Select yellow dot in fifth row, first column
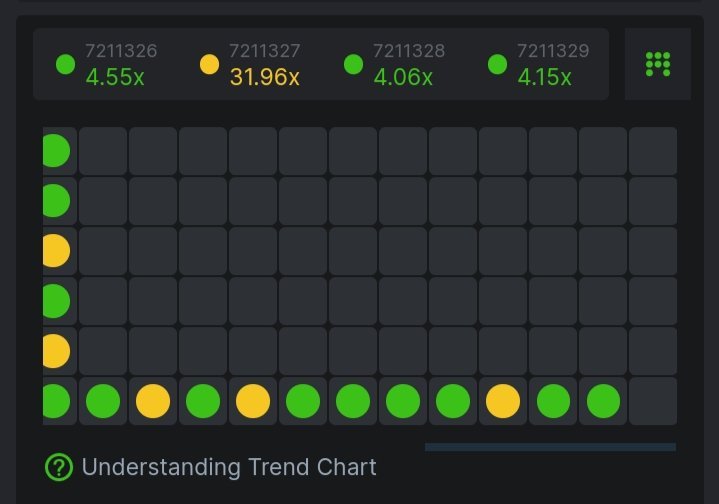The width and height of the screenshot is (719, 504). (x=55, y=351)
